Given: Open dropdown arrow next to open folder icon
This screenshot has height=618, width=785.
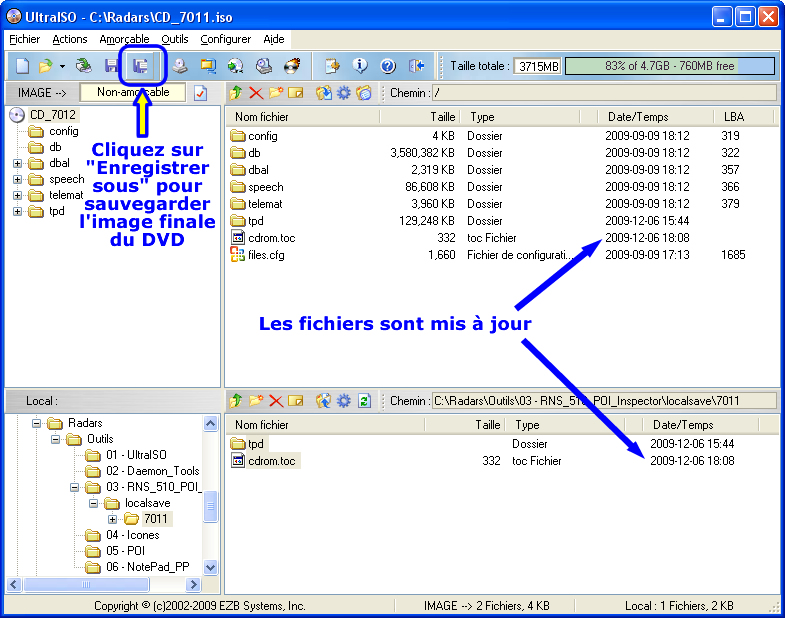Looking at the screenshot, I should pyautogui.click(x=62, y=66).
